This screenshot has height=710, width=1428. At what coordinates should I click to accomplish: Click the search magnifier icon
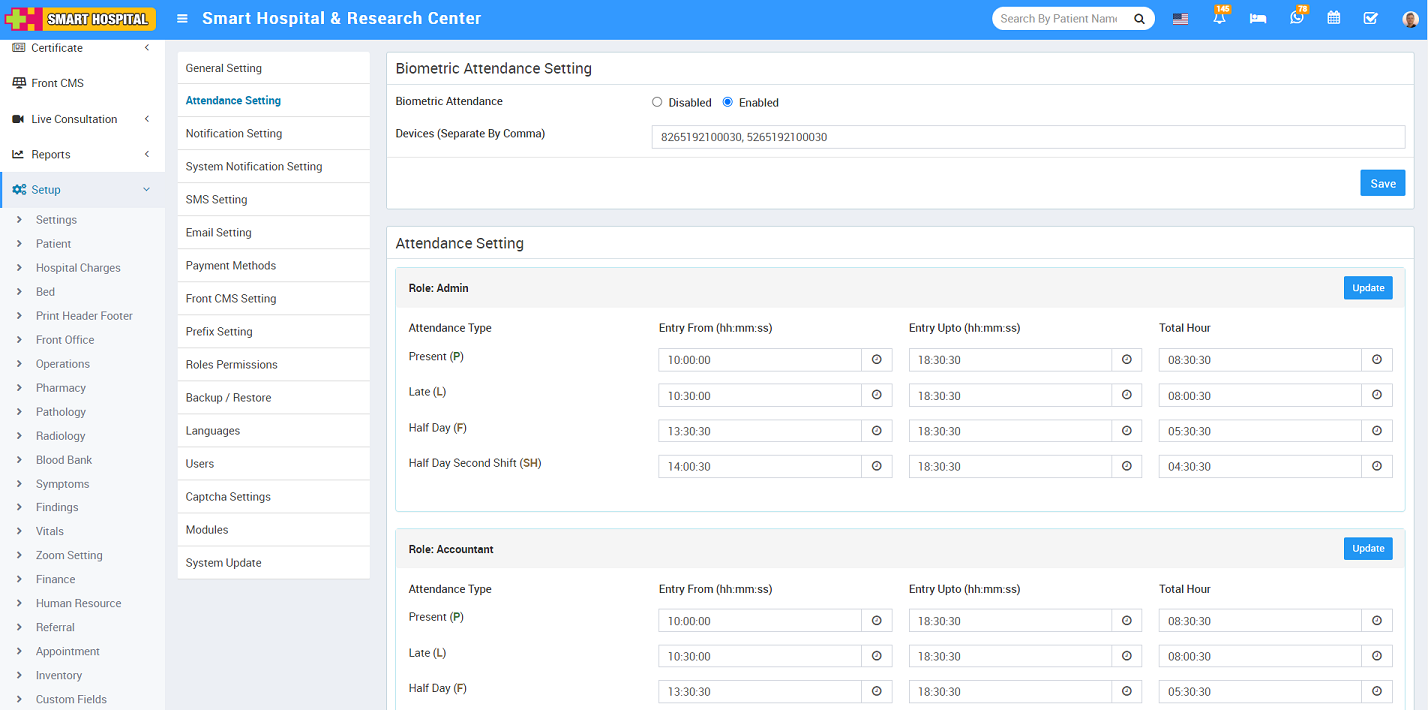click(1139, 19)
